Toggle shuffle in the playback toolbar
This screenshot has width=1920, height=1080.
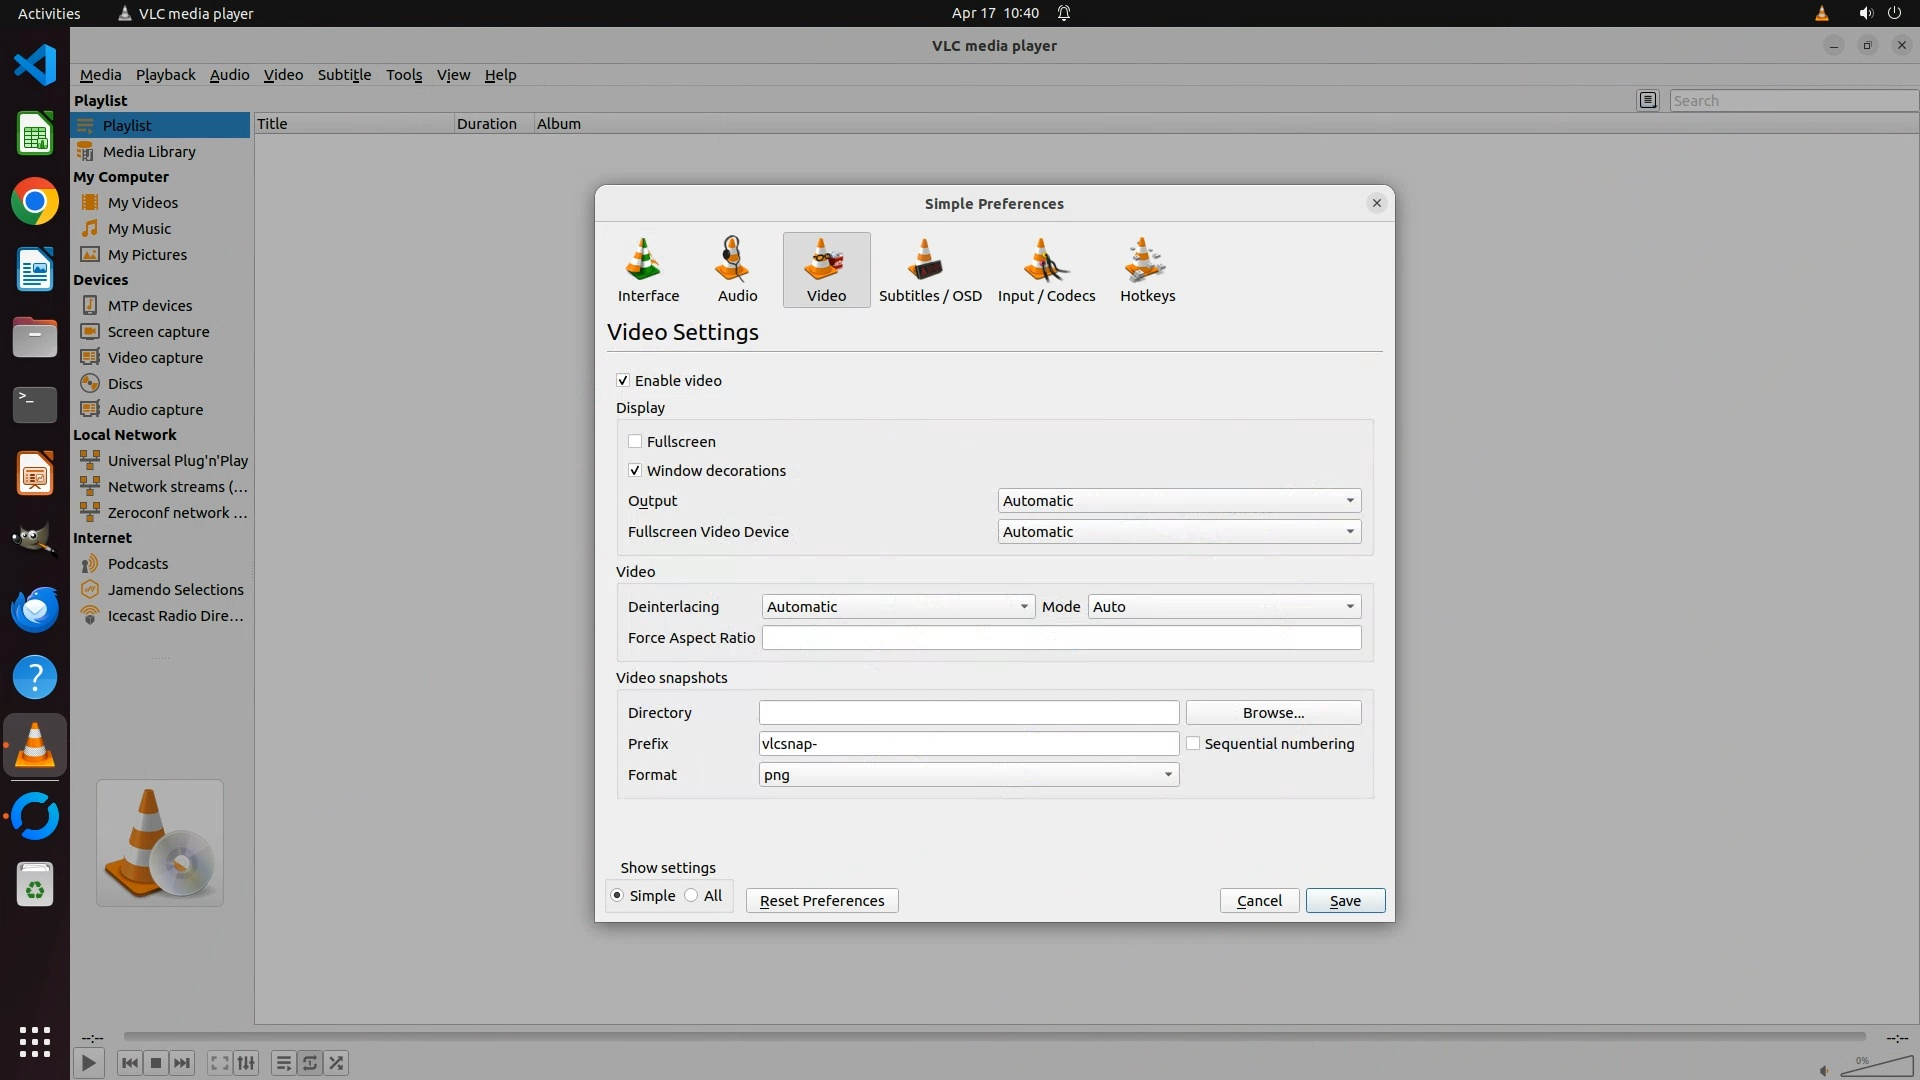pyautogui.click(x=337, y=1063)
